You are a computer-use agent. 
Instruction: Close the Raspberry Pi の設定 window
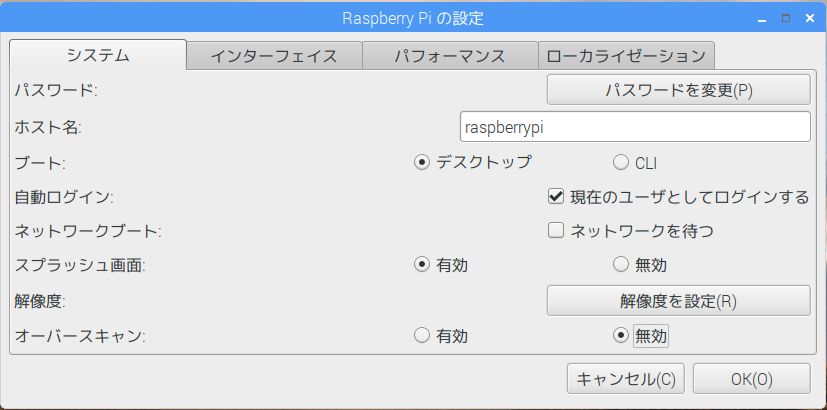[x=810, y=18]
